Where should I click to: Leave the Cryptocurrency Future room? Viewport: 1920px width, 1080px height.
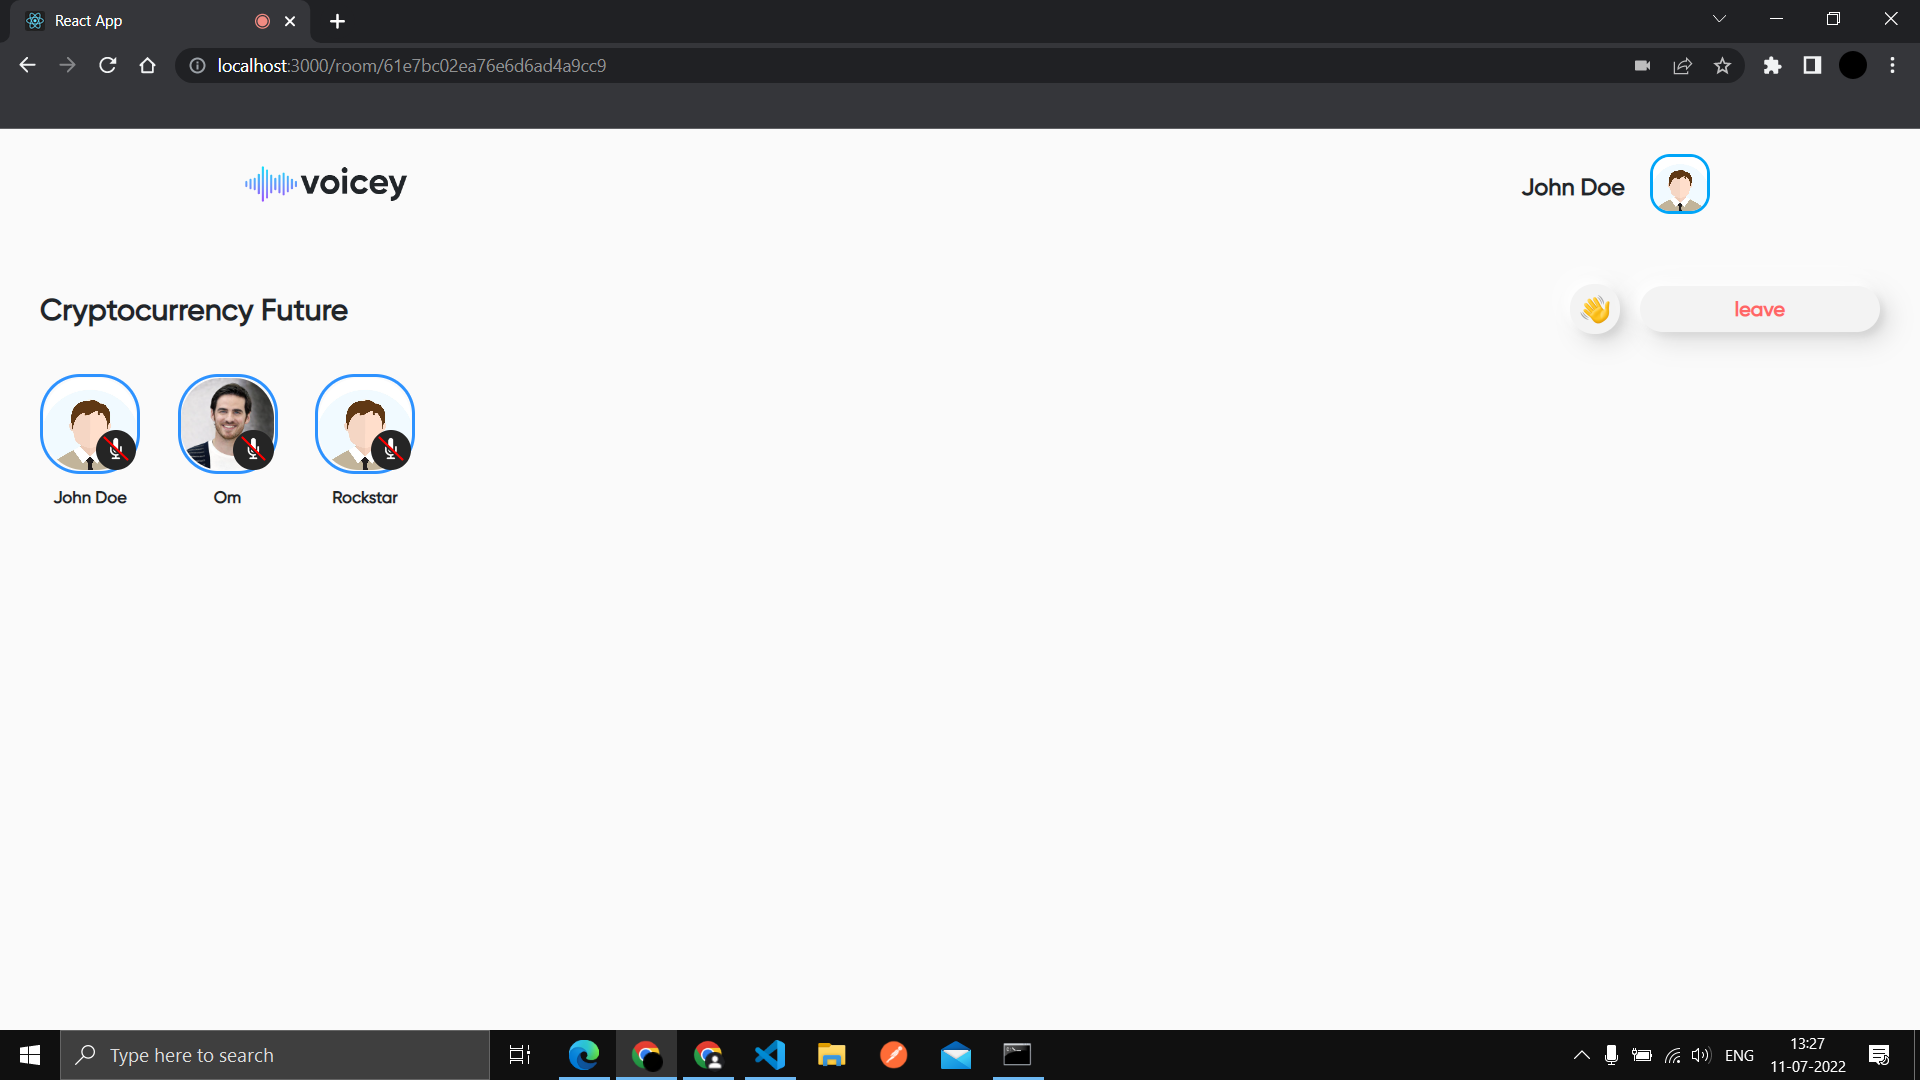pos(1759,310)
